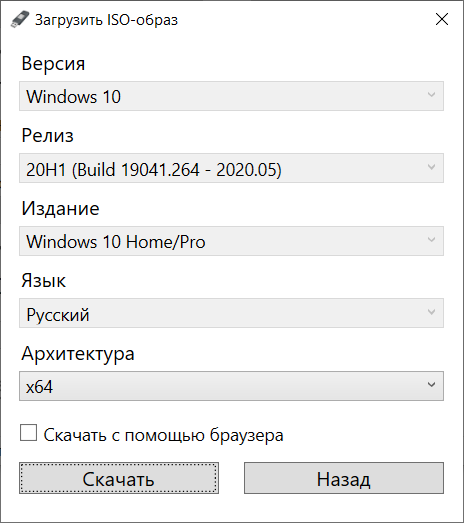
Task: Click the Rufus USB drive icon in title bar
Action: [x=20, y=19]
